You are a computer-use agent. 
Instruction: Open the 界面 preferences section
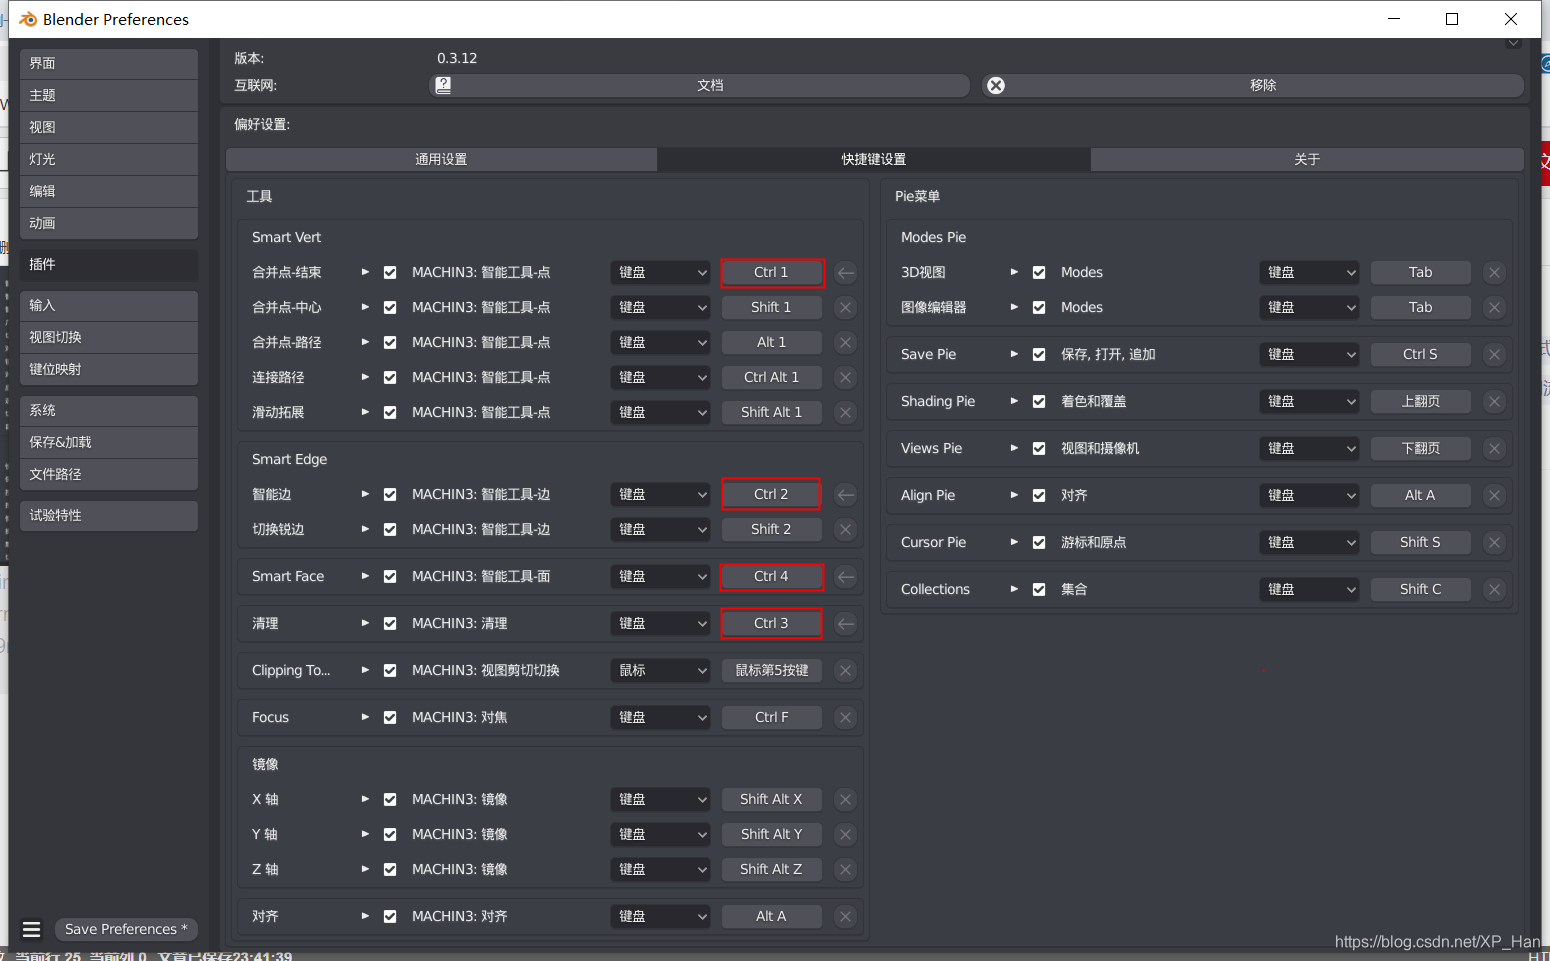pyautogui.click(x=109, y=63)
